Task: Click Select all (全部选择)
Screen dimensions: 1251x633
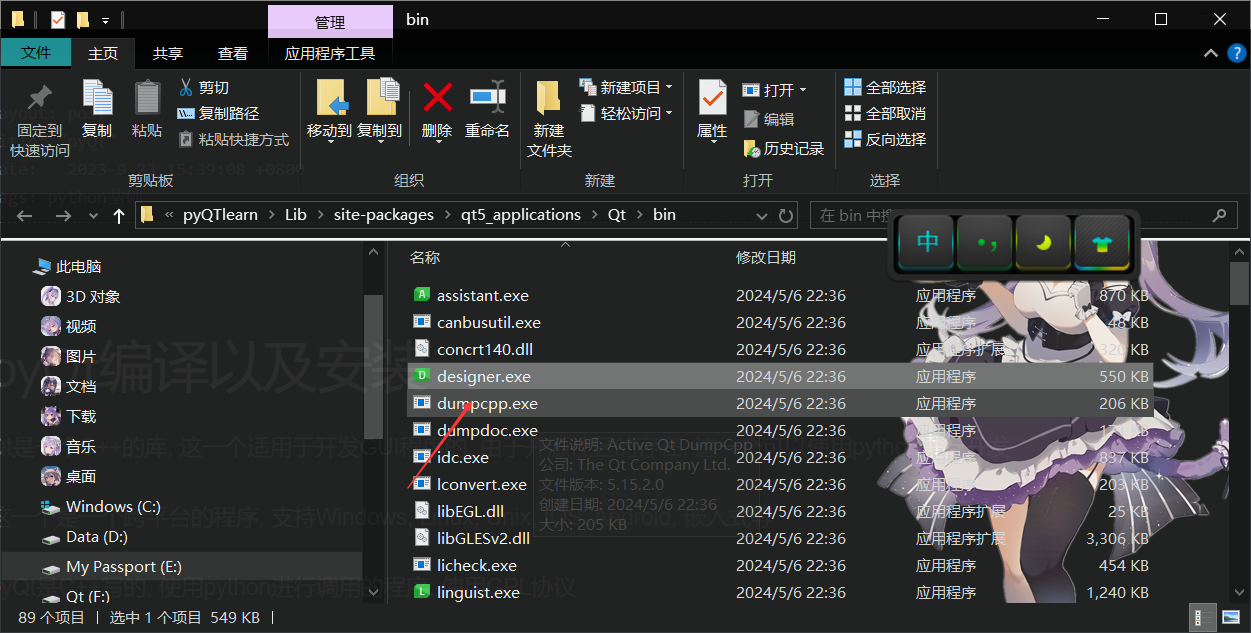Action: (x=886, y=87)
